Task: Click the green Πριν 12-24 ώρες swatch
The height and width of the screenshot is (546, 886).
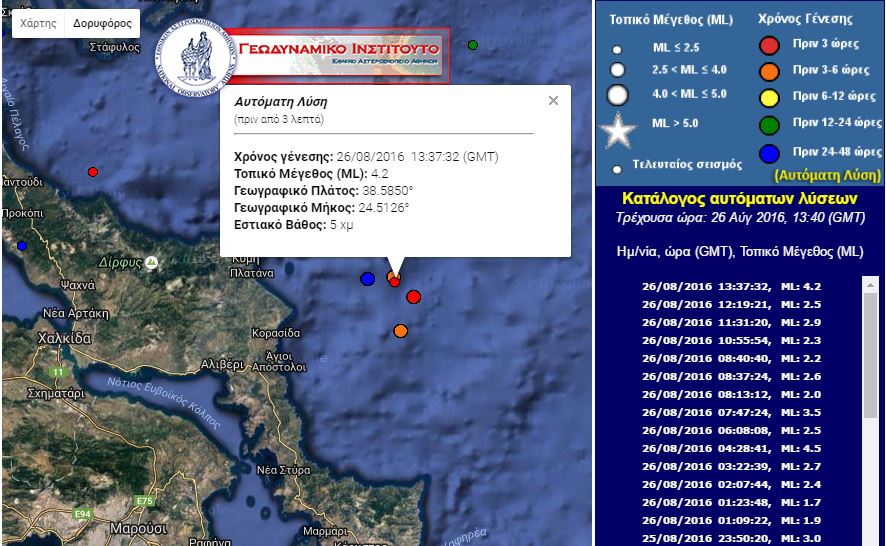Action: coord(770,124)
